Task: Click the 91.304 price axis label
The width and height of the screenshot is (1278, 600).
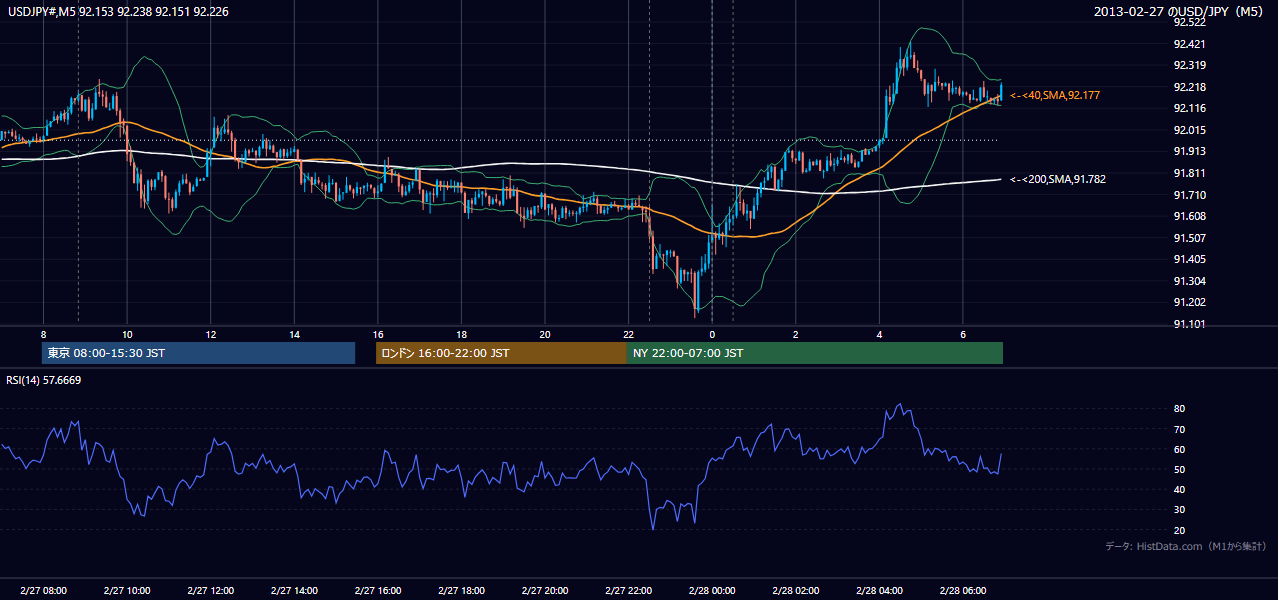Action: (x=1190, y=281)
